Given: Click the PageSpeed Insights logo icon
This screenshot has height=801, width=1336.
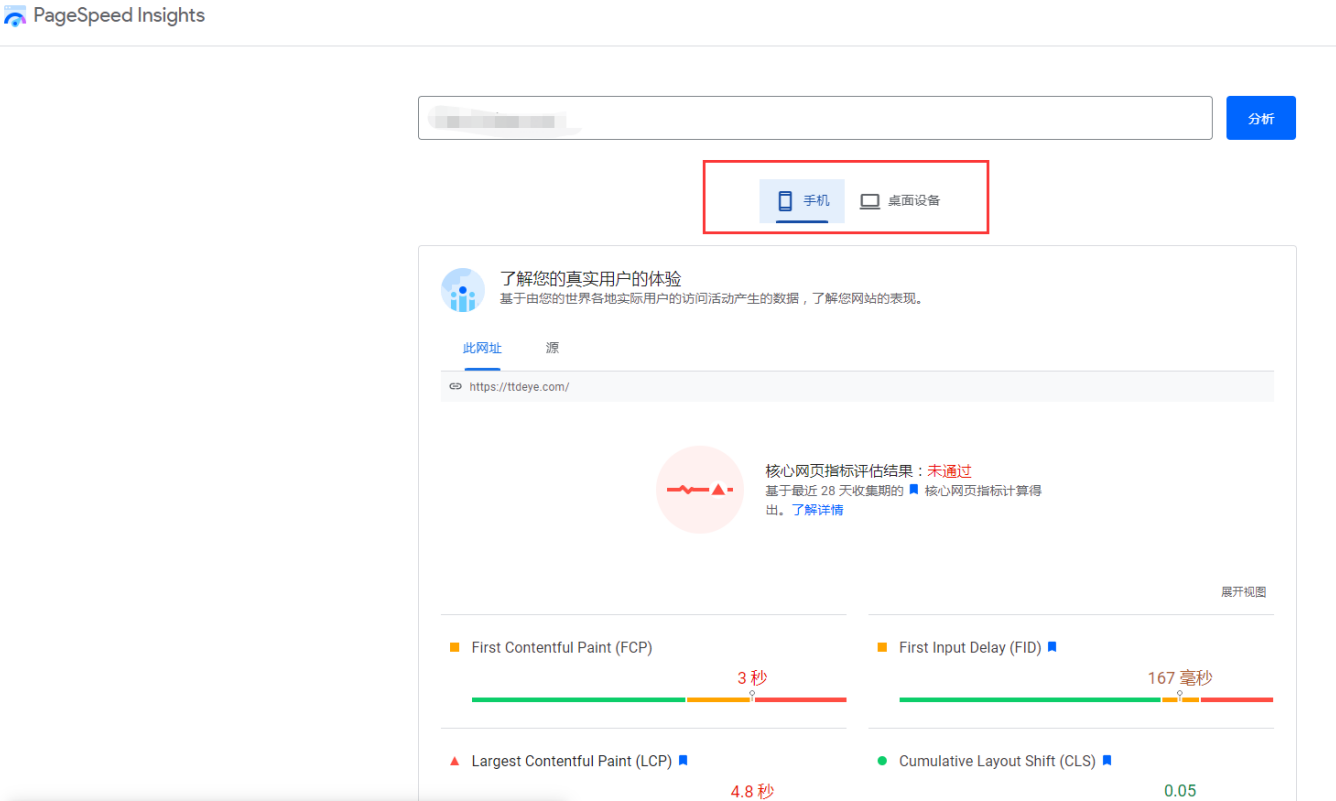Looking at the screenshot, I should [x=15, y=15].
